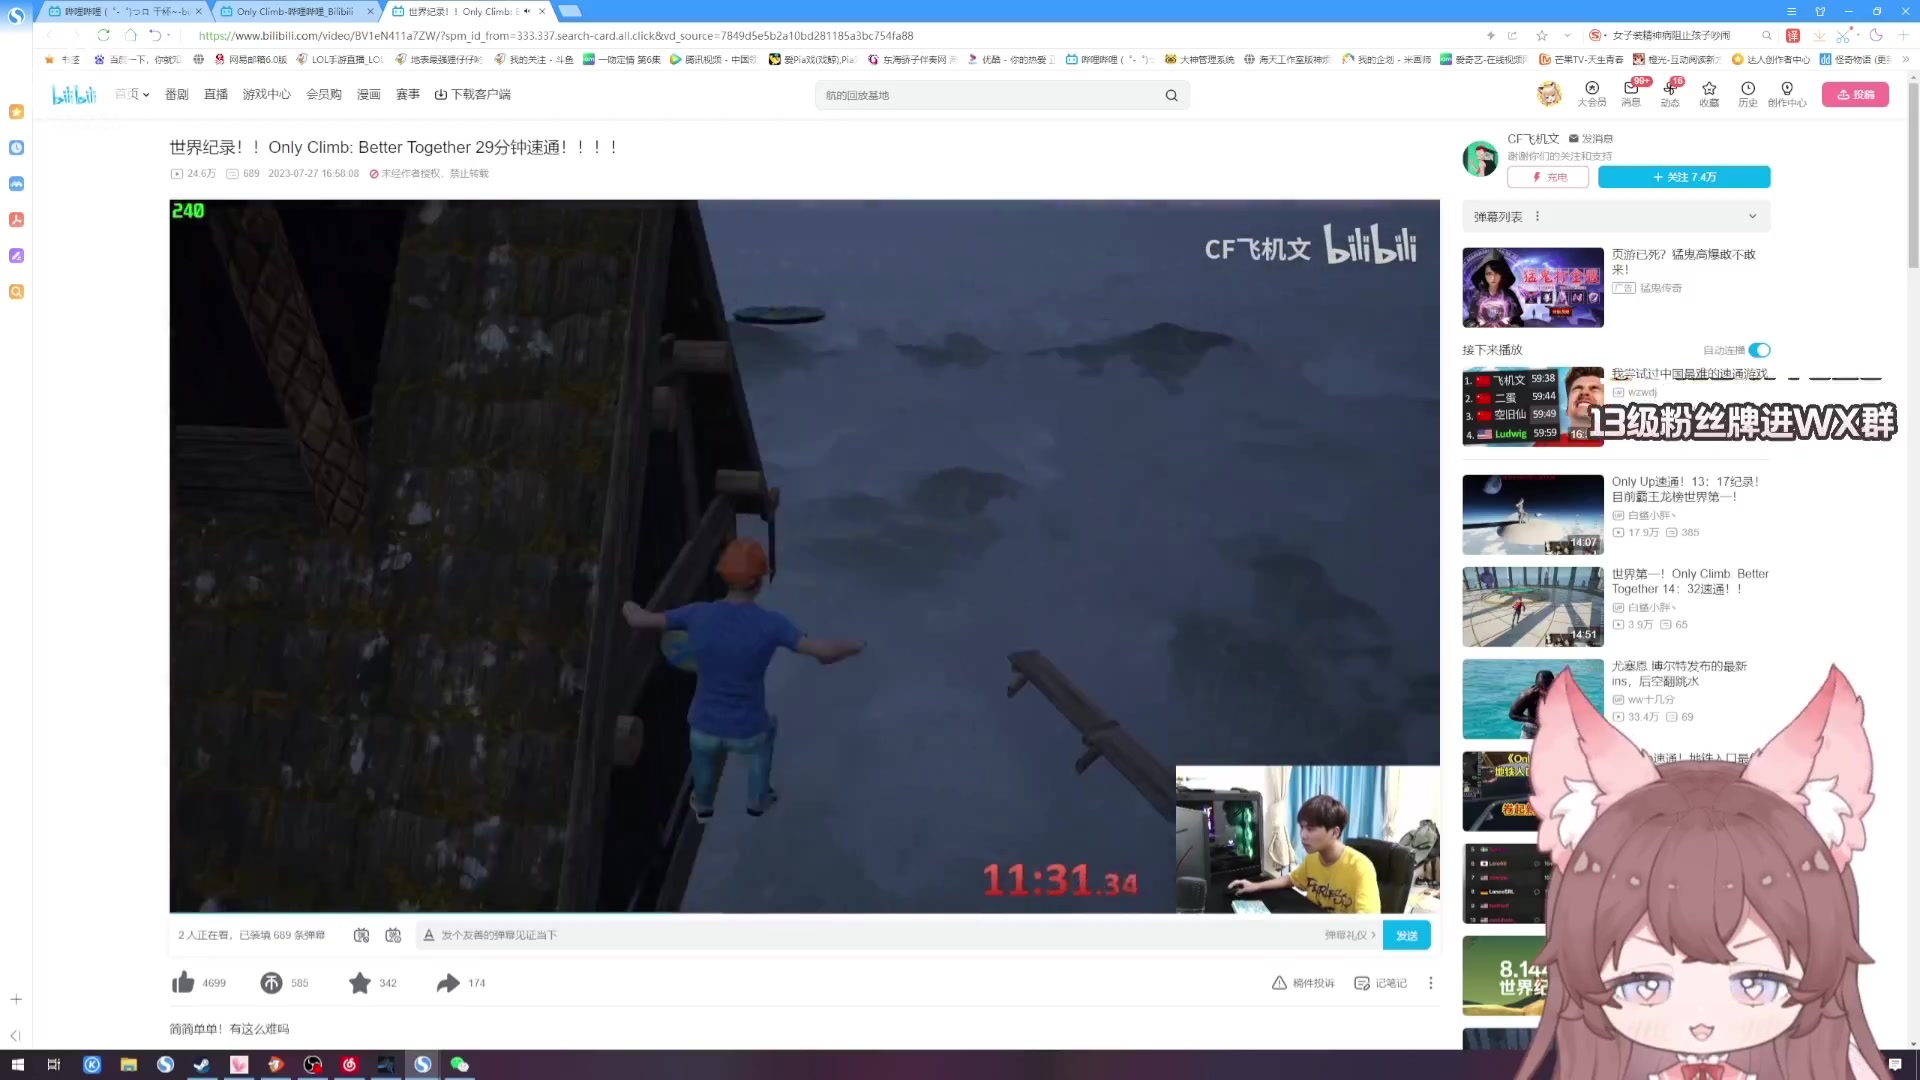The height and width of the screenshot is (1080, 1920).
Task: Like the video with thumbs-up icon
Action: coord(183,983)
